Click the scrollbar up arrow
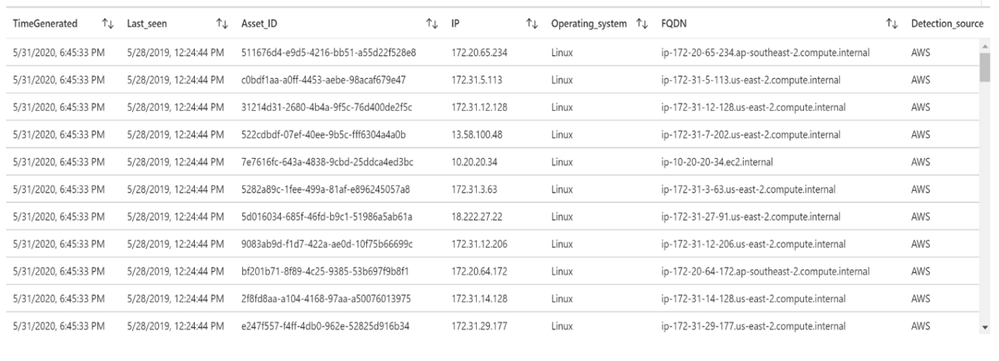 coord(985,46)
